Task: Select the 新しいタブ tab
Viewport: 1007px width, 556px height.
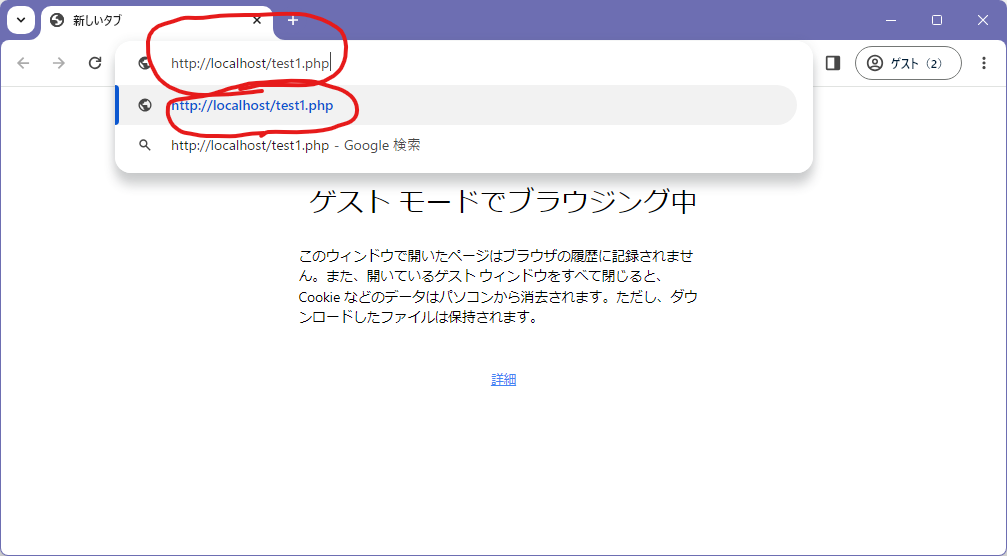Action: (140, 20)
